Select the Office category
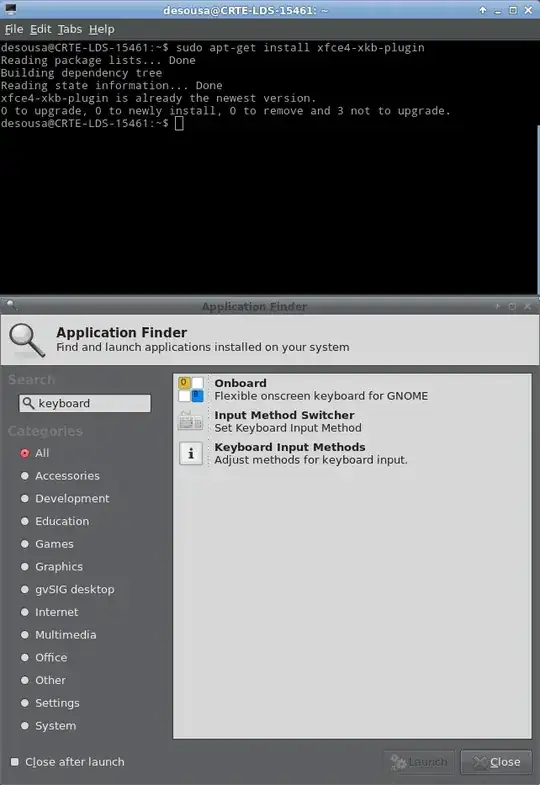540x785 pixels. coord(44,657)
